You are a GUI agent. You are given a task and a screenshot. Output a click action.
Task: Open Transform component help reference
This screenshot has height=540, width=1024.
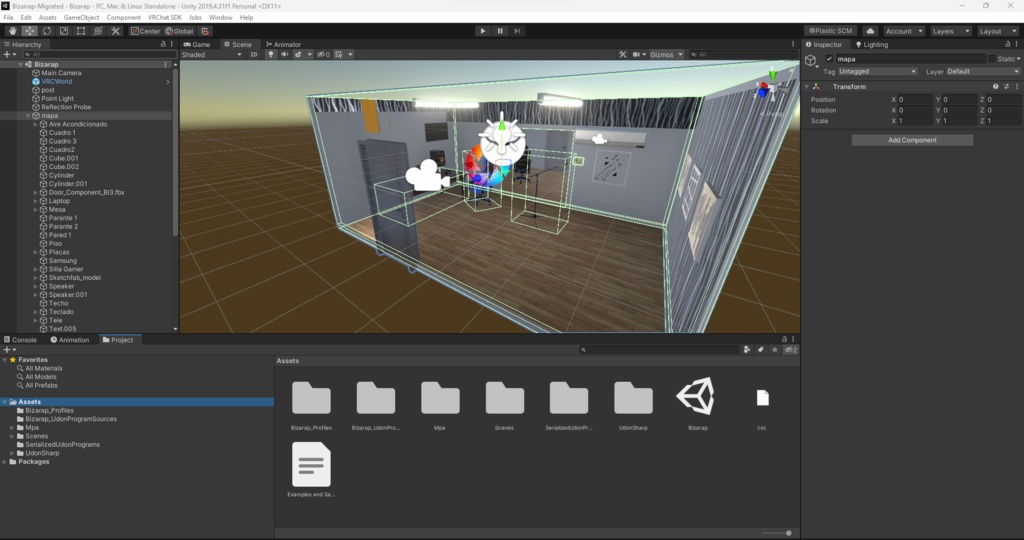(995, 86)
